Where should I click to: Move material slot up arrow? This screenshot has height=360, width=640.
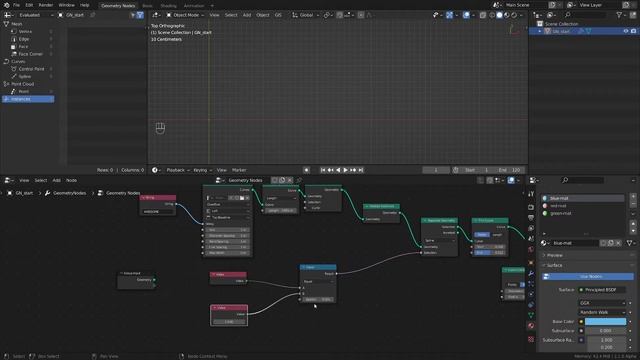coord(633,224)
